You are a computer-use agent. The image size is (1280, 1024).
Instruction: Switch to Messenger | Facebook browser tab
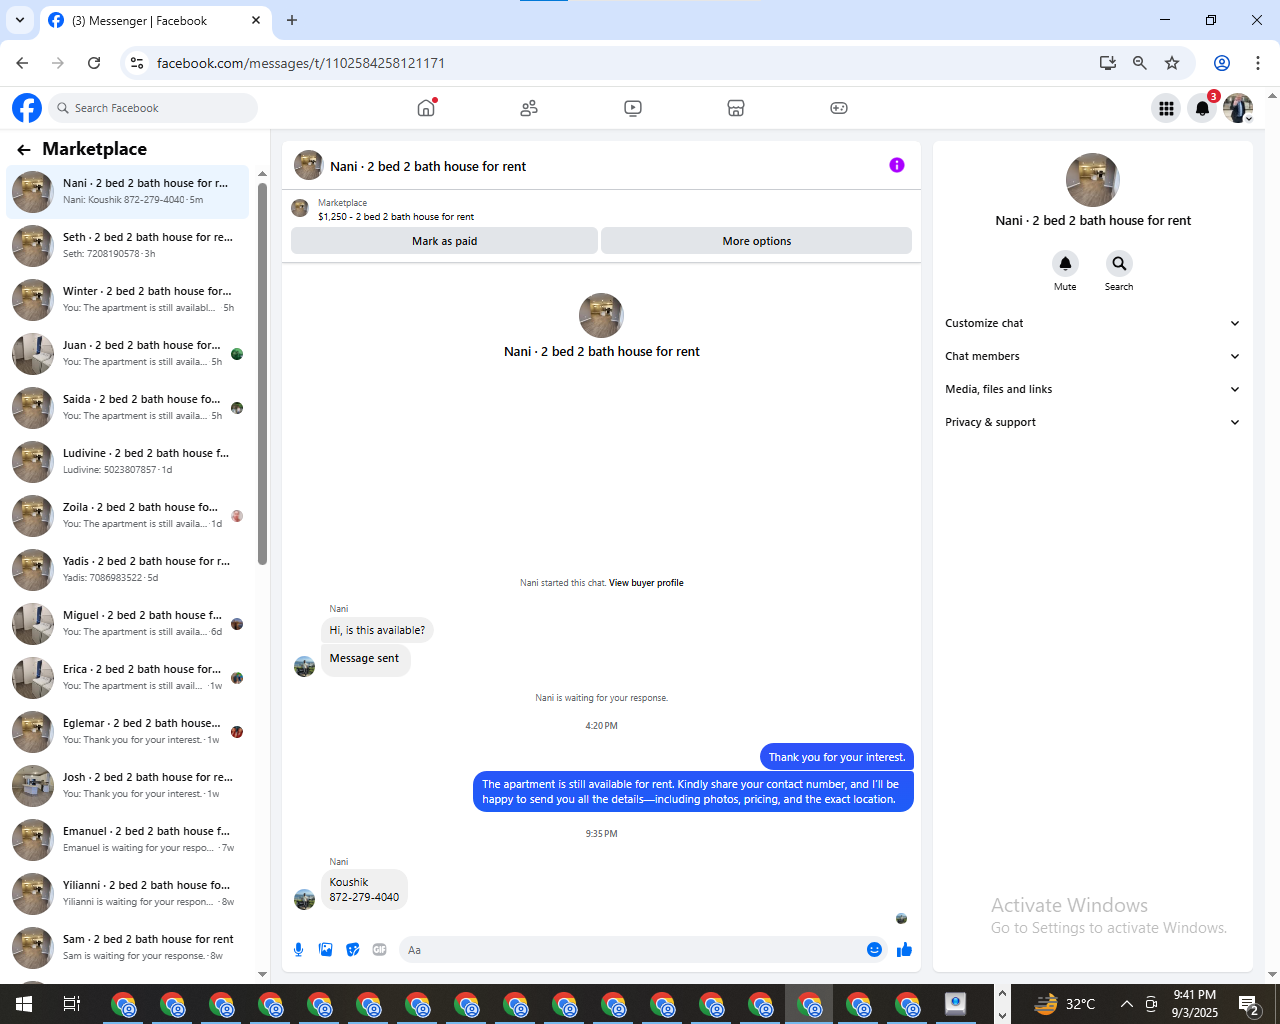click(154, 21)
